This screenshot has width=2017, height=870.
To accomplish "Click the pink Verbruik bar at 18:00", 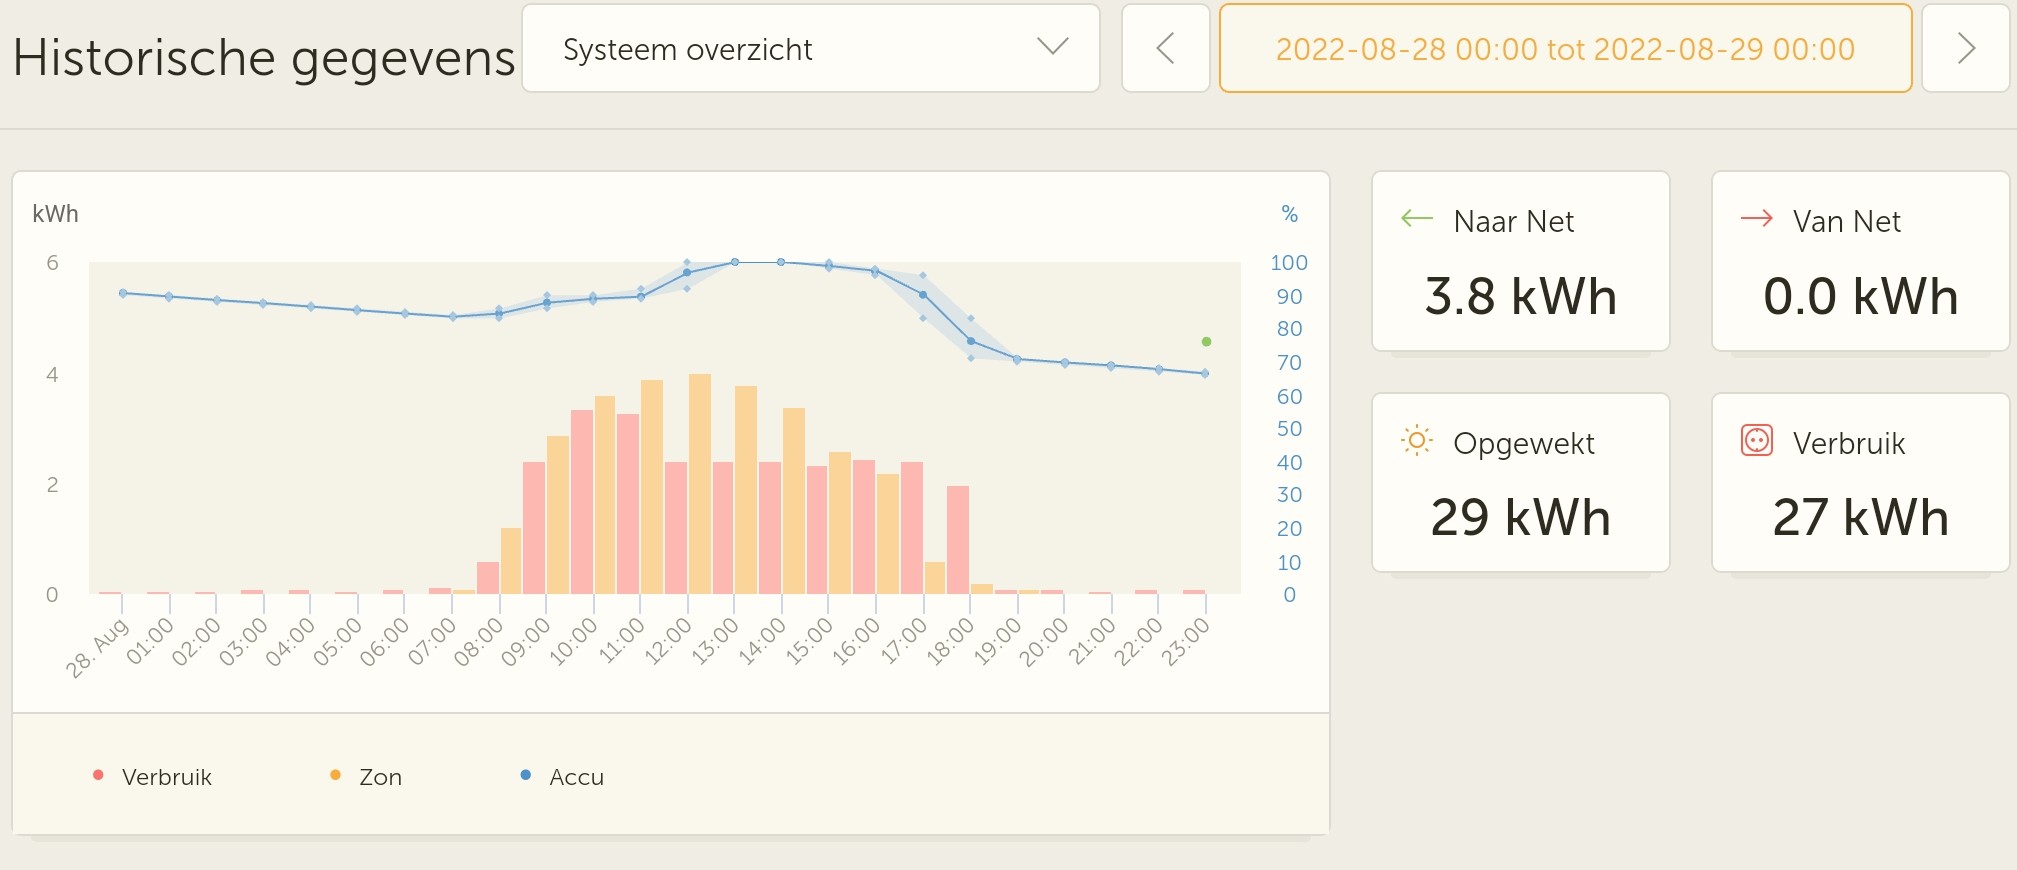I will (958, 540).
